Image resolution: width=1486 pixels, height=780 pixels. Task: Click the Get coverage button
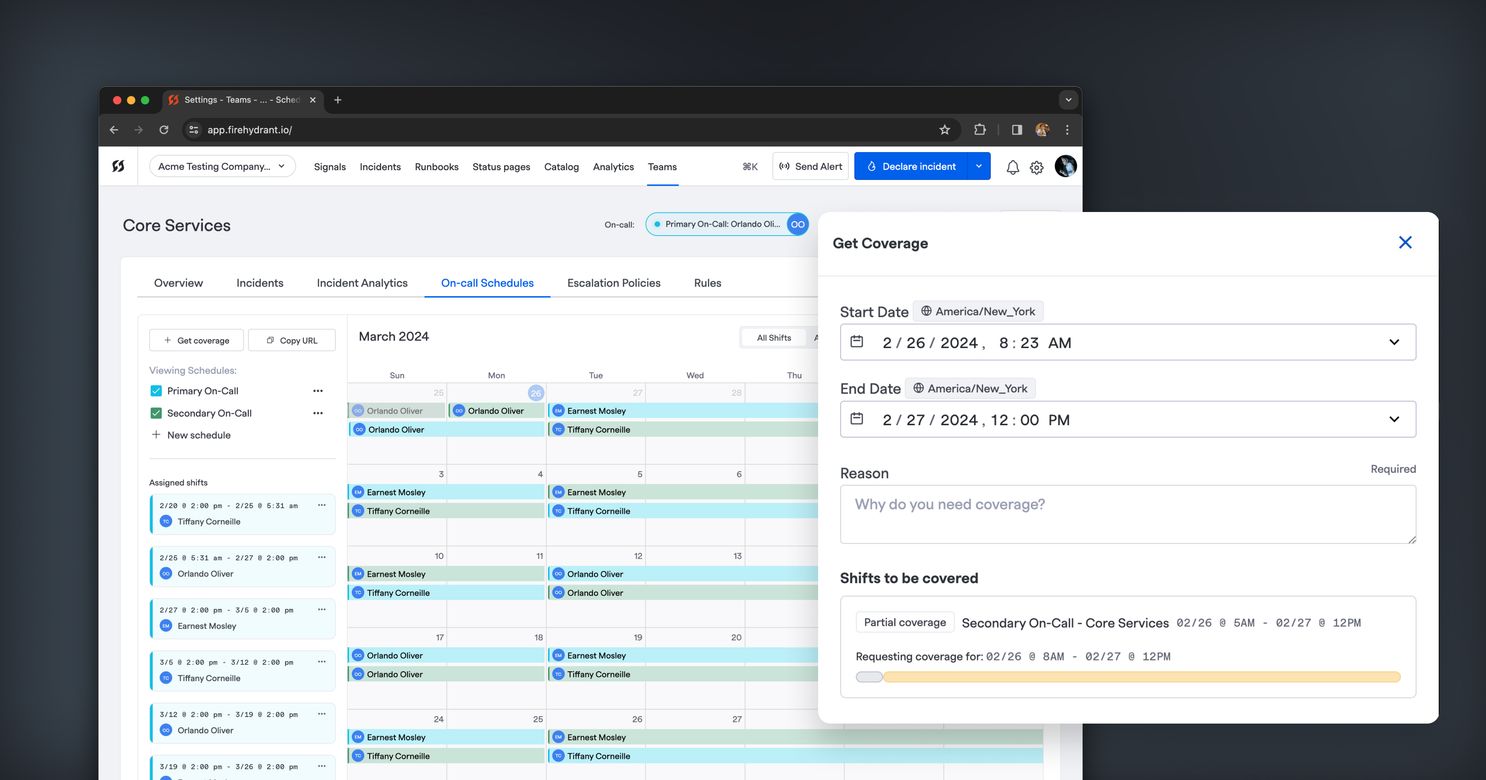click(x=196, y=340)
